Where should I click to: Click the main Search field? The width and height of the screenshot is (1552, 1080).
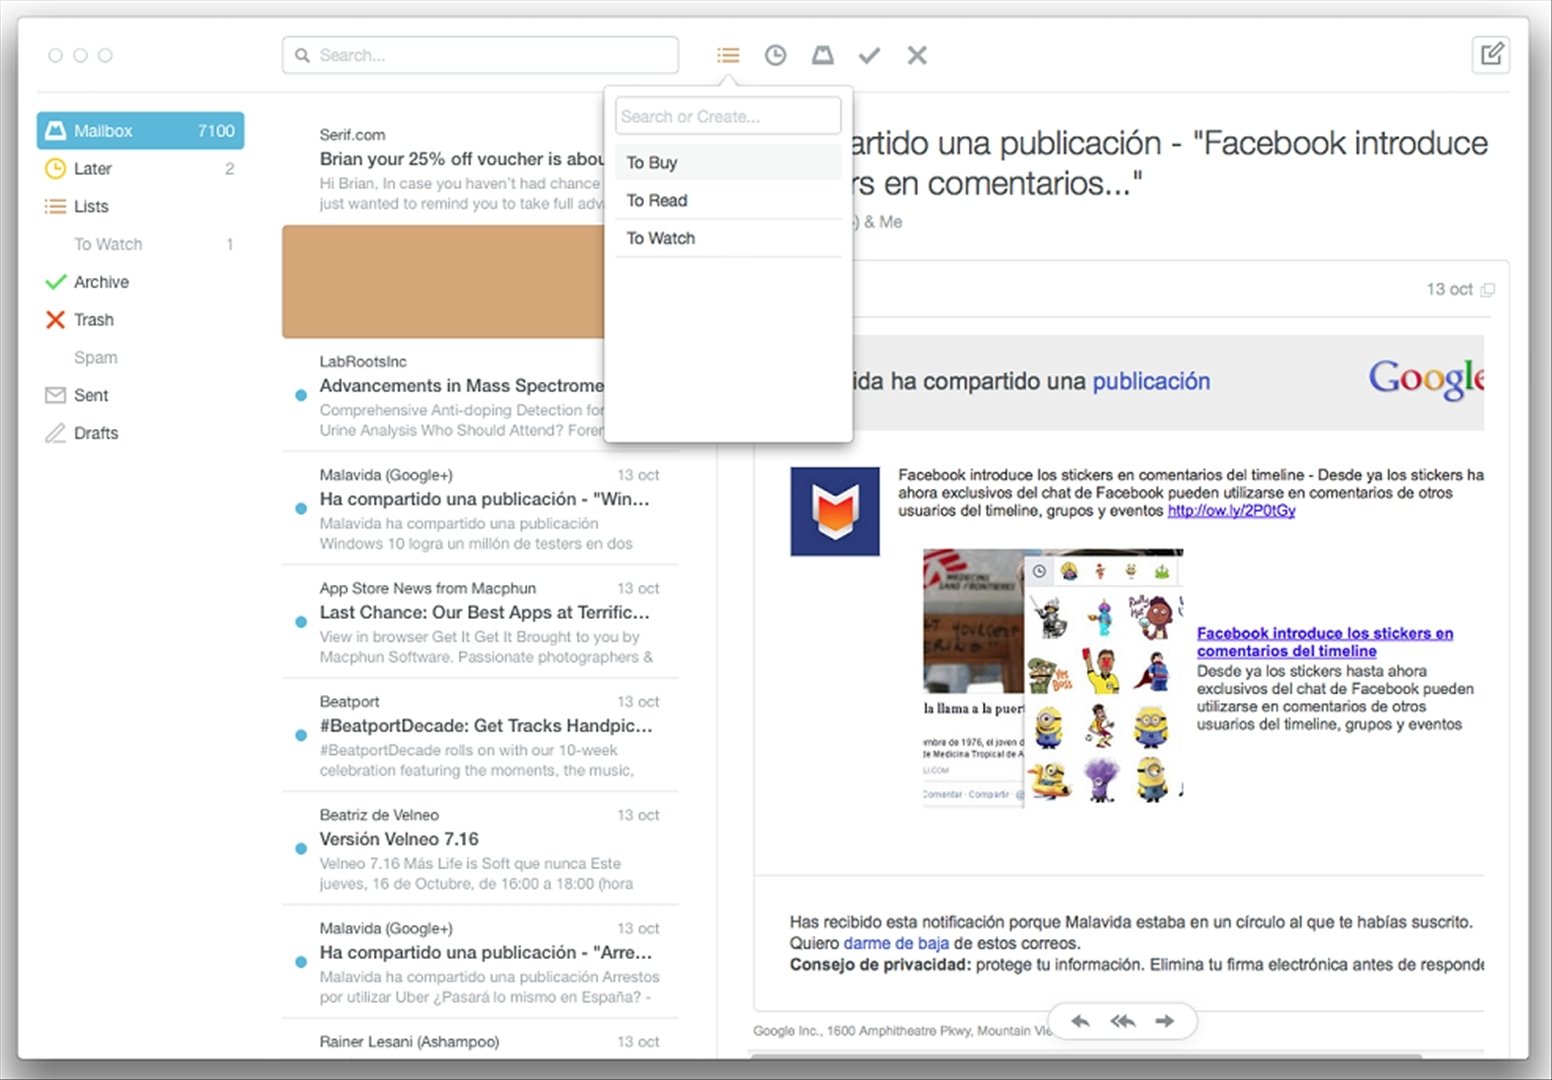point(480,55)
